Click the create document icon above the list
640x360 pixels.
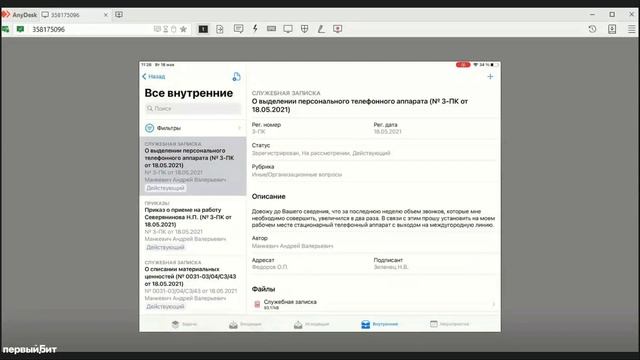pyautogui.click(x=236, y=76)
